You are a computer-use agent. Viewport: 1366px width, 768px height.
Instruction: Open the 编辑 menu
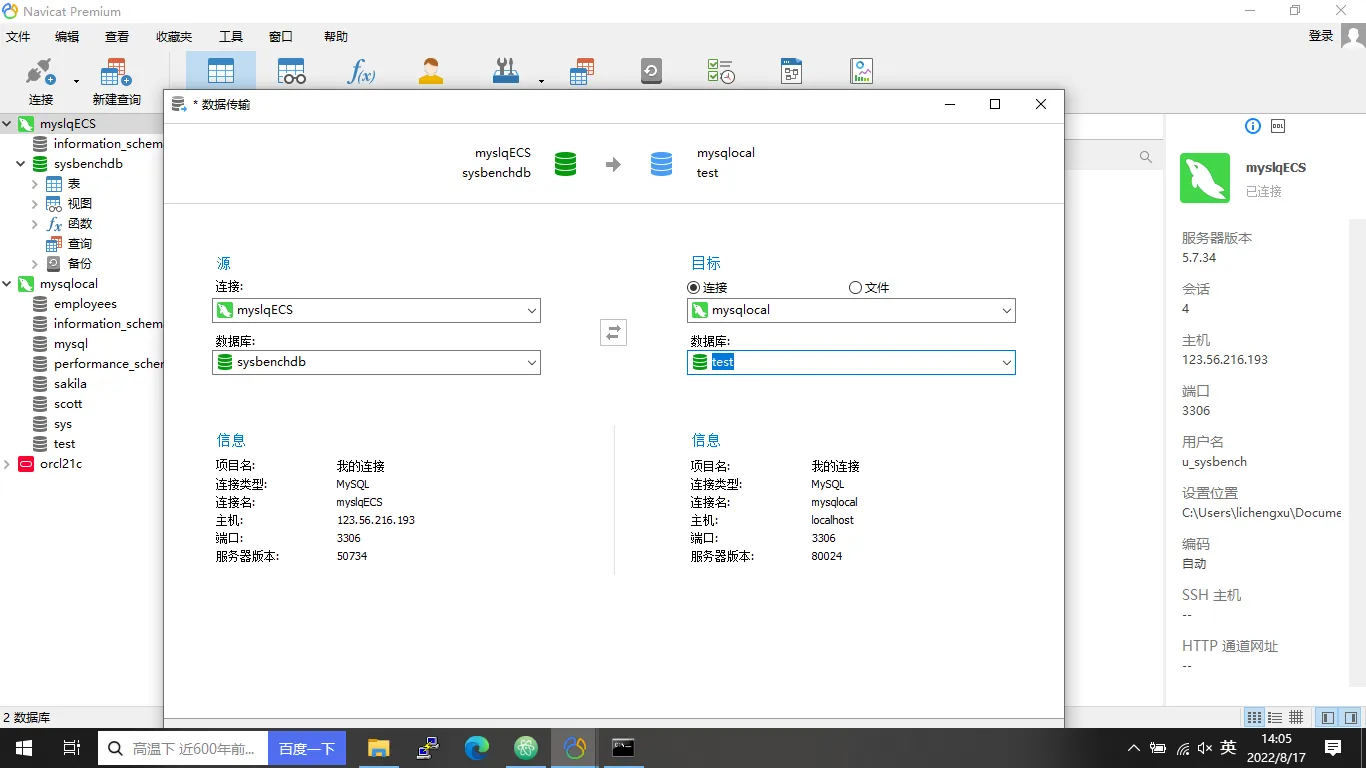[x=67, y=36]
